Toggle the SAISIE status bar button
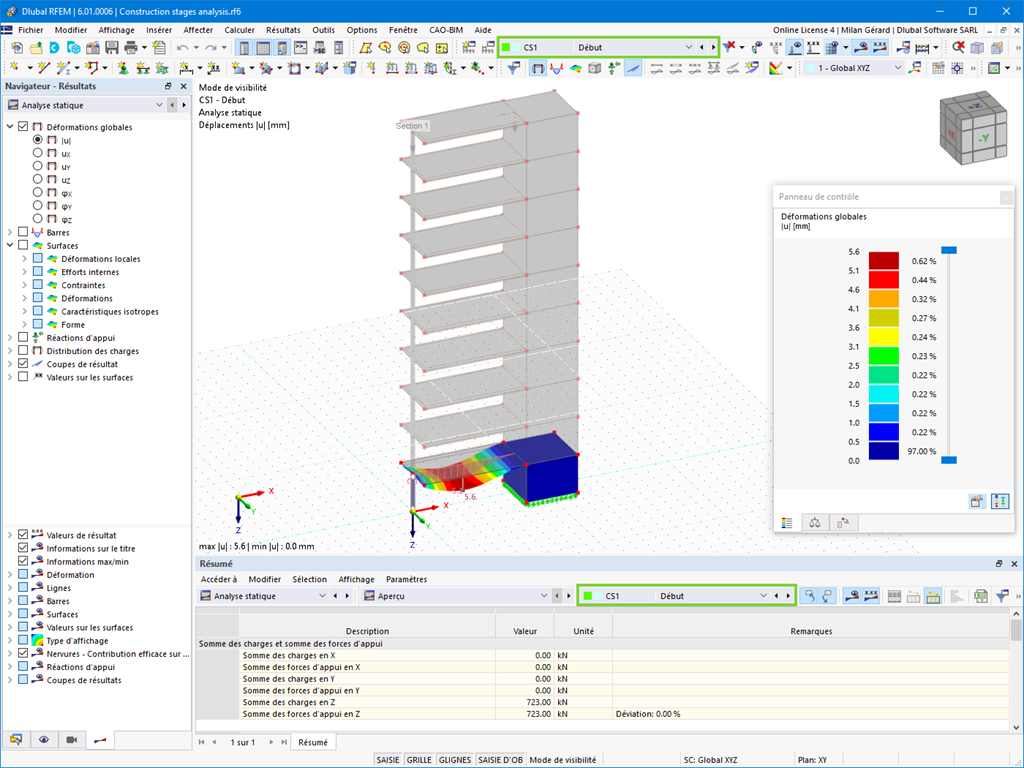Screen dimensions: 1024x768 click(x=388, y=760)
